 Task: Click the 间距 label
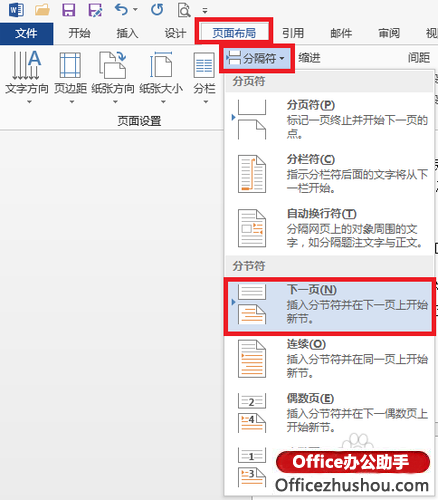coord(419,58)
